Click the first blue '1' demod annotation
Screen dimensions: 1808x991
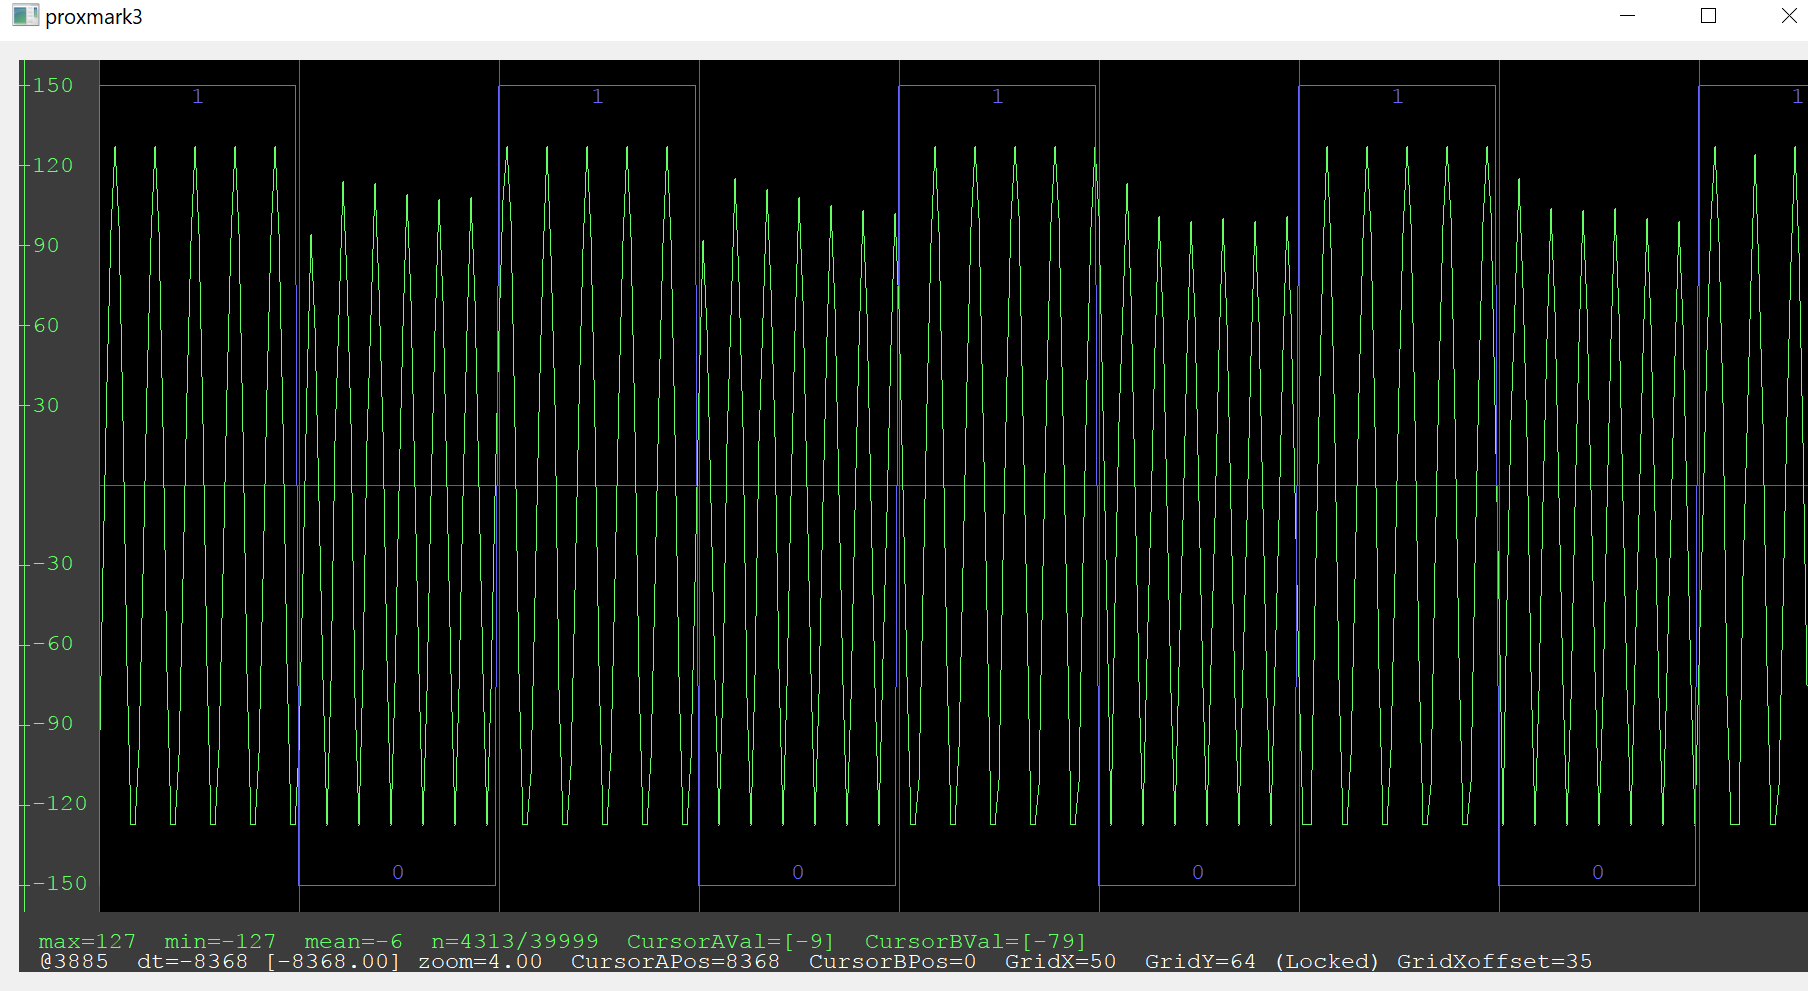(x=197, y=96)
